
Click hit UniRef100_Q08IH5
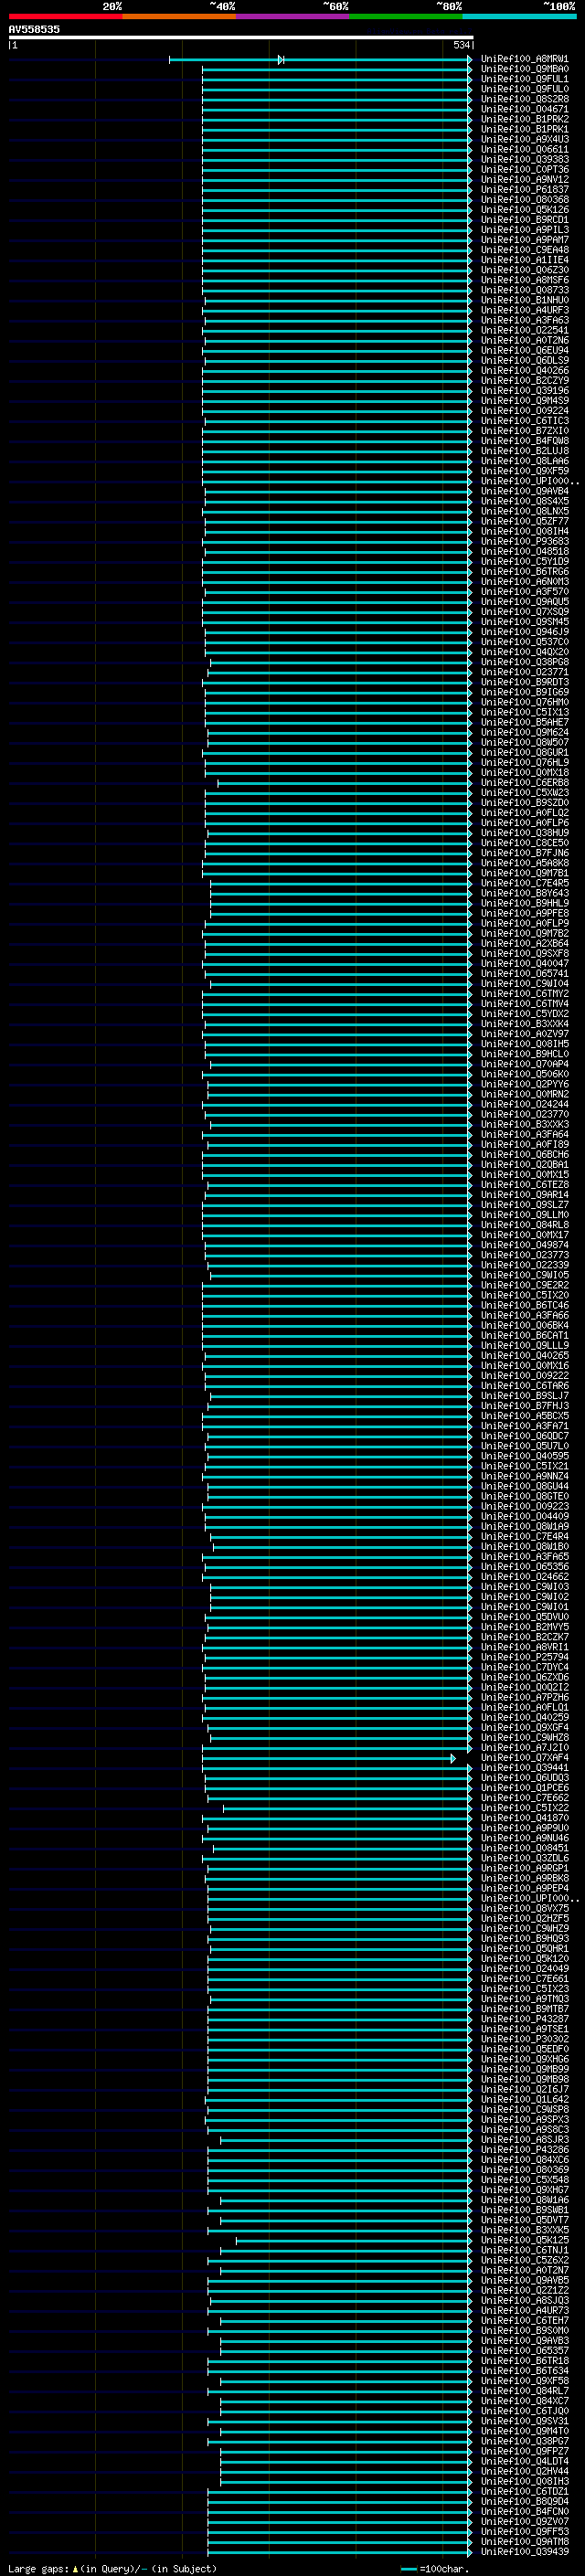point(524,1044)
